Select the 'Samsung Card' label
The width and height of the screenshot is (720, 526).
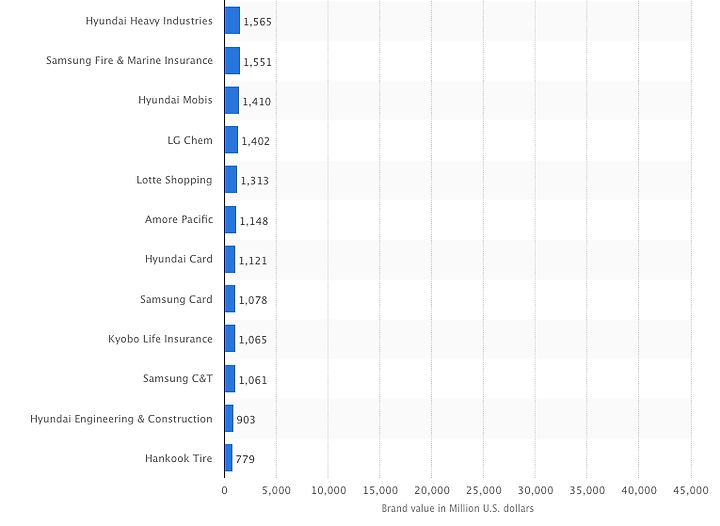(x=176, y=299)
